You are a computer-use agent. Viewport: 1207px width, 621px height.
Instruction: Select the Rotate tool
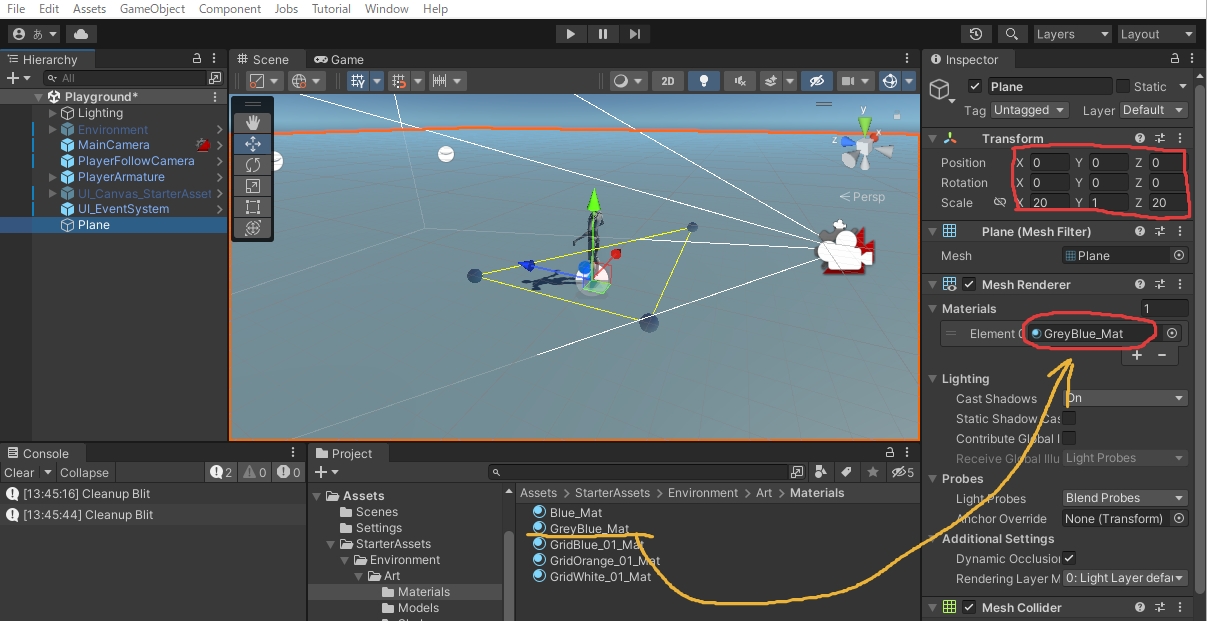click(253, 165)
